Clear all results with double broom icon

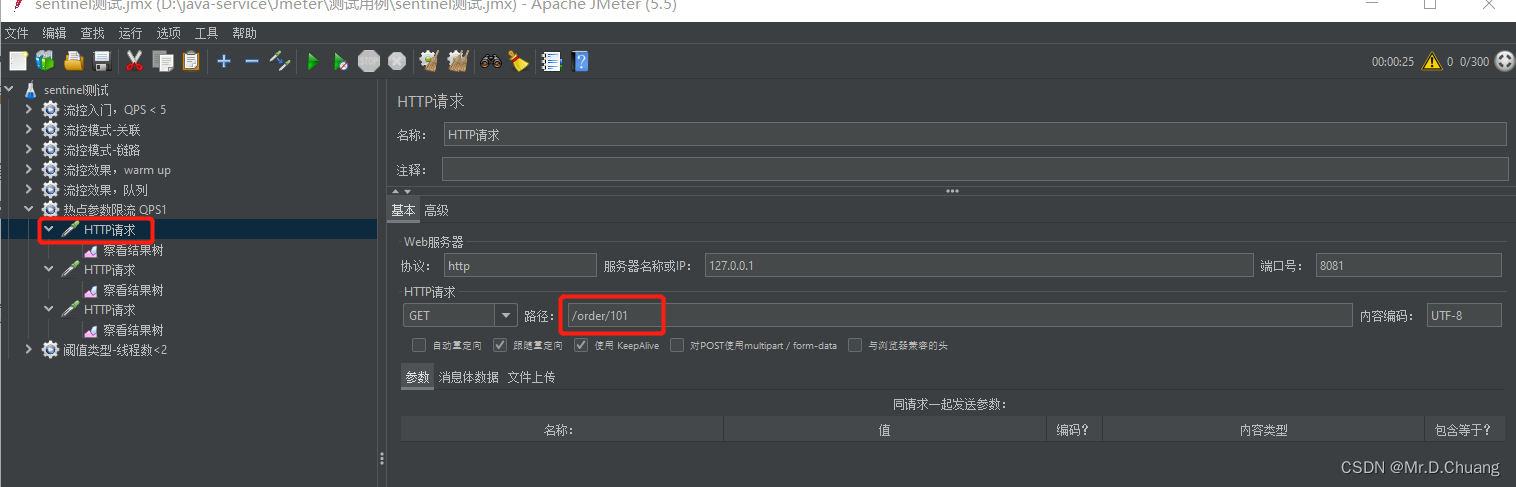click(457, 61)
